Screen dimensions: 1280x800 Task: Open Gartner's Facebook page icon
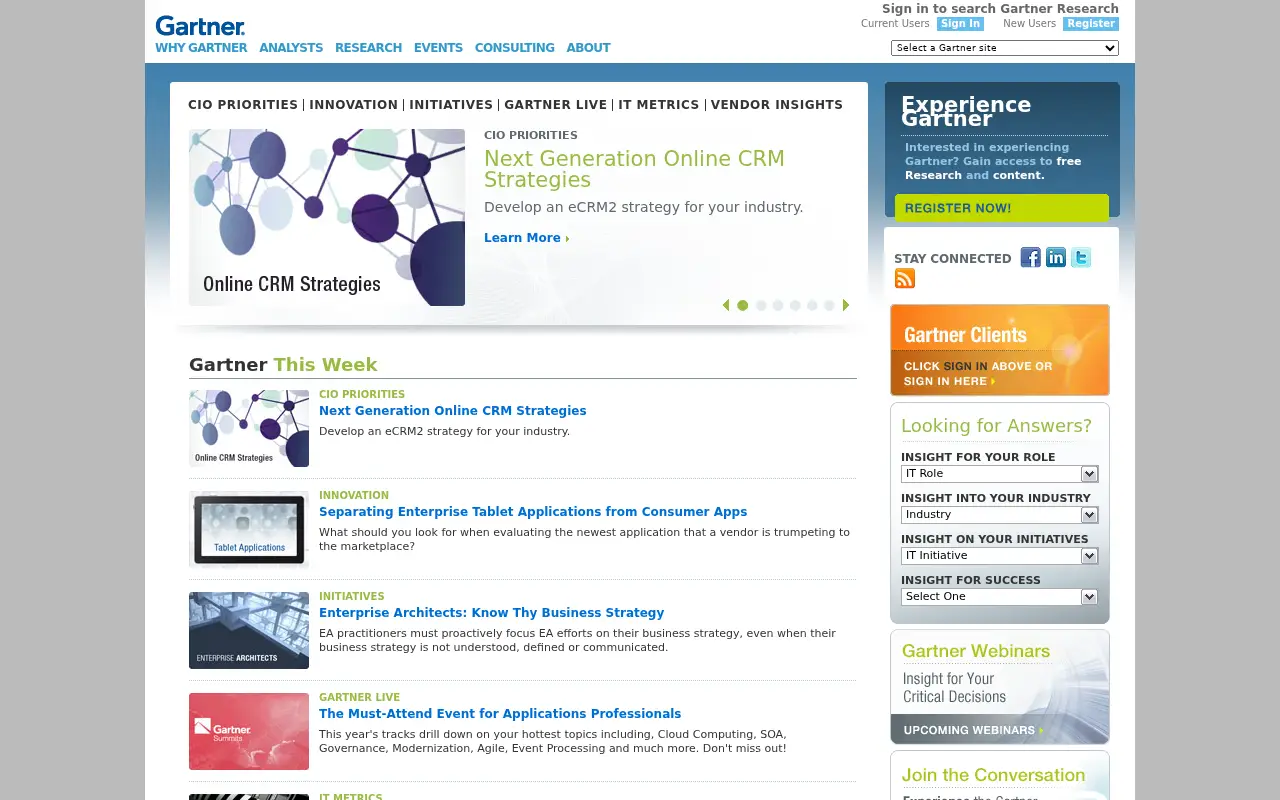point(1030,258)
